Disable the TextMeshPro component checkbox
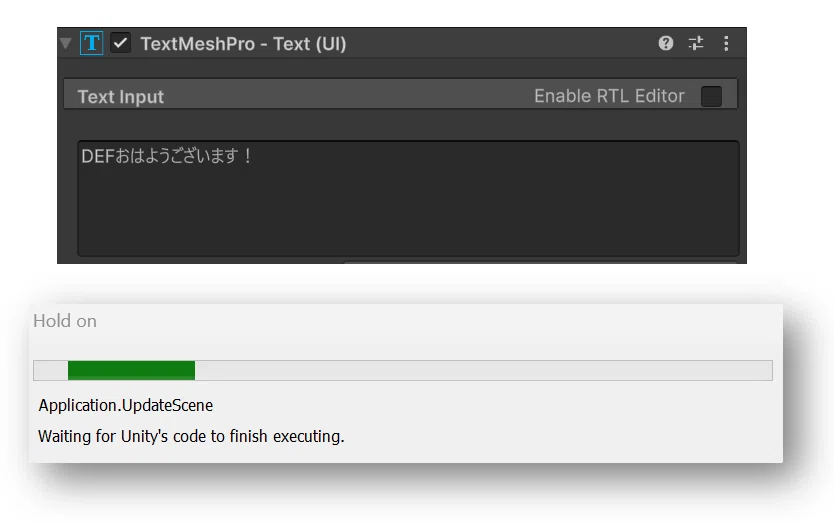This screenshot has height=528, width=834. 120,43
